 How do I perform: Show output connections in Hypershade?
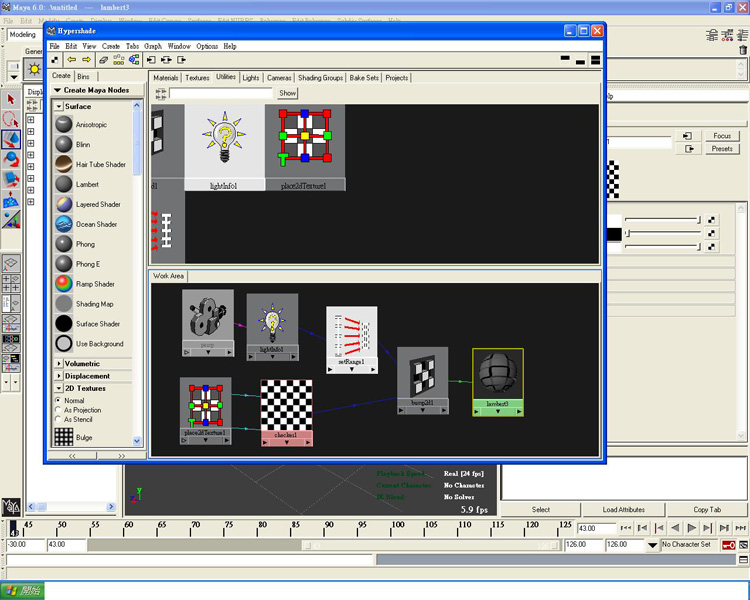point(181,60)
